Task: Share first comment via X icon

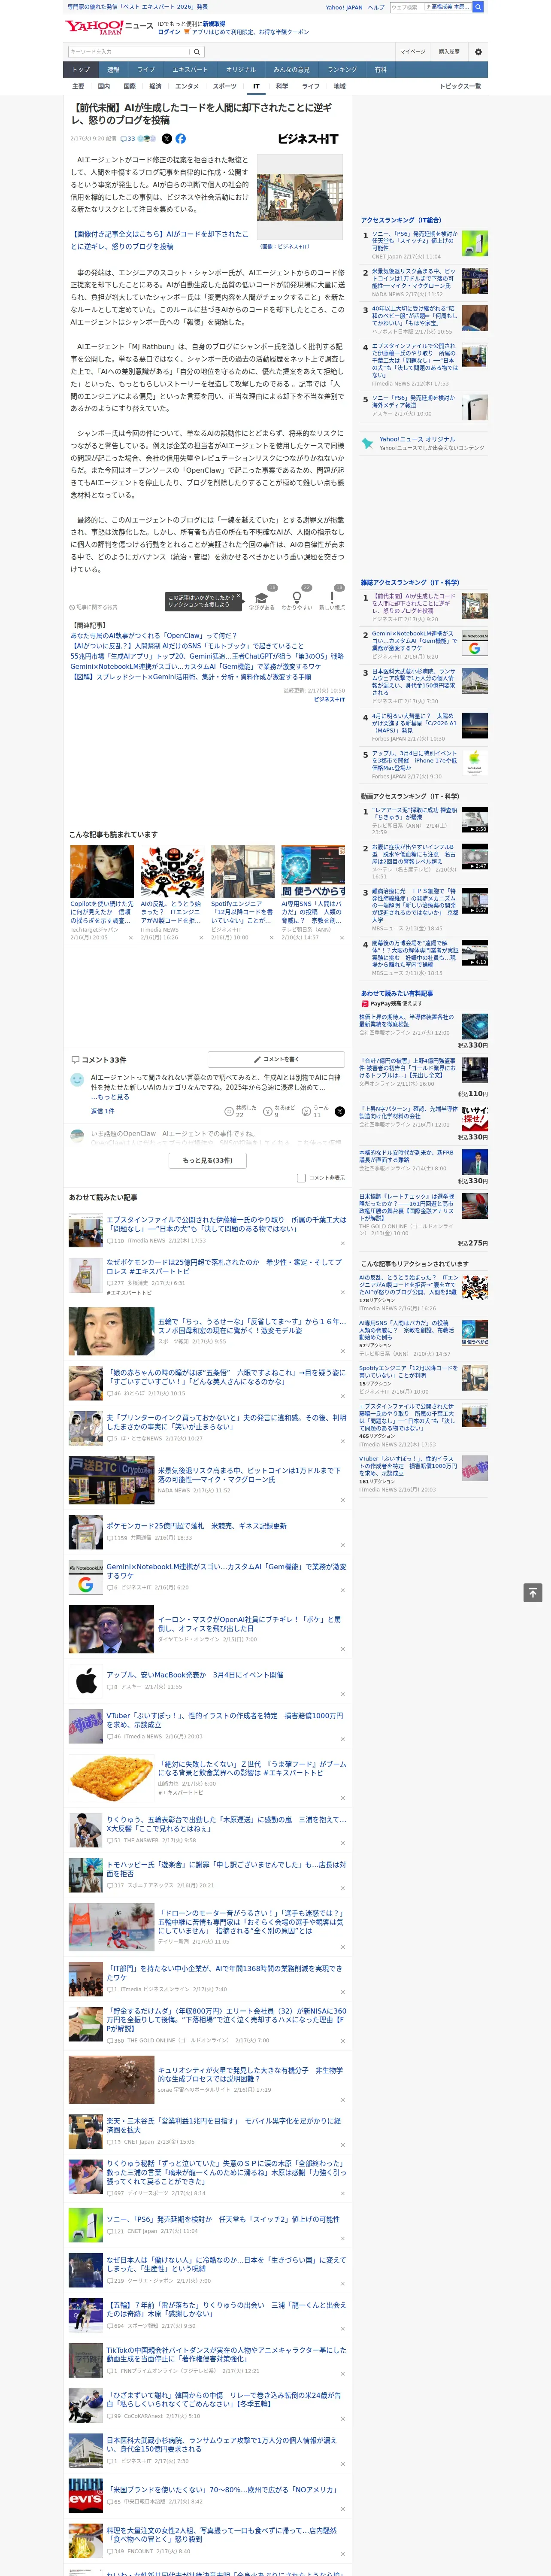Action: [340, 1111]
